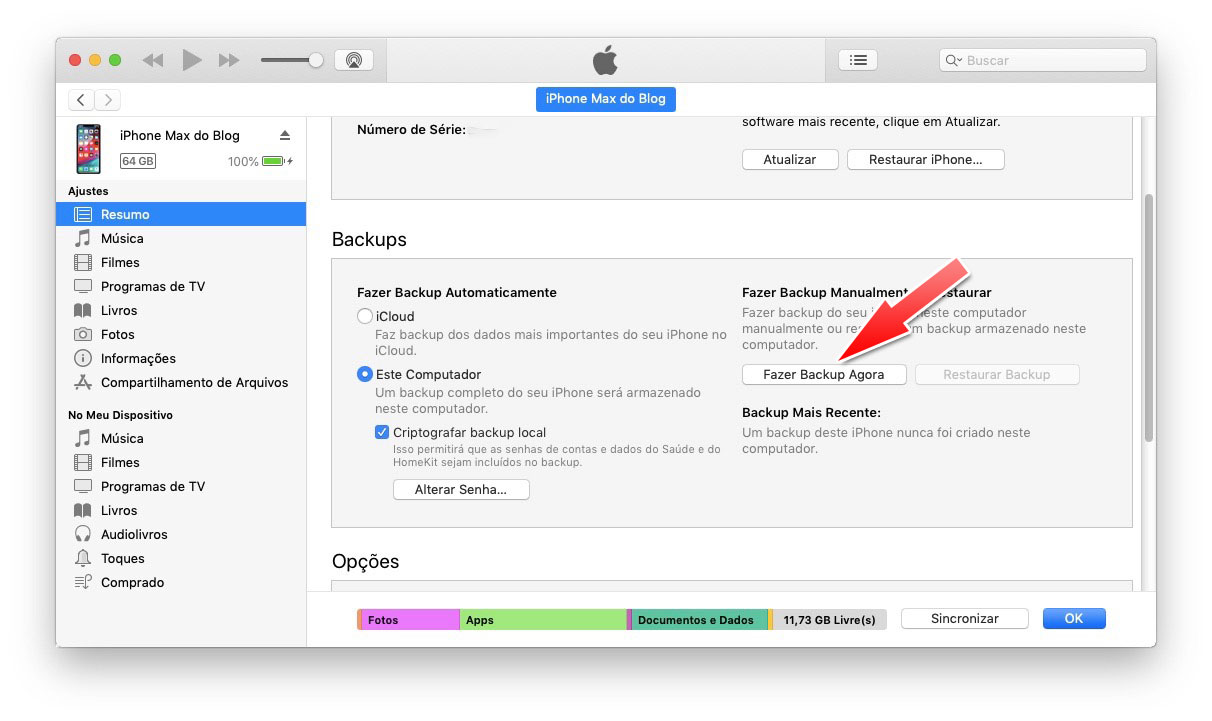Select the Este Computador radio button
Viewport: 1212px width, 721px height.
365,374
